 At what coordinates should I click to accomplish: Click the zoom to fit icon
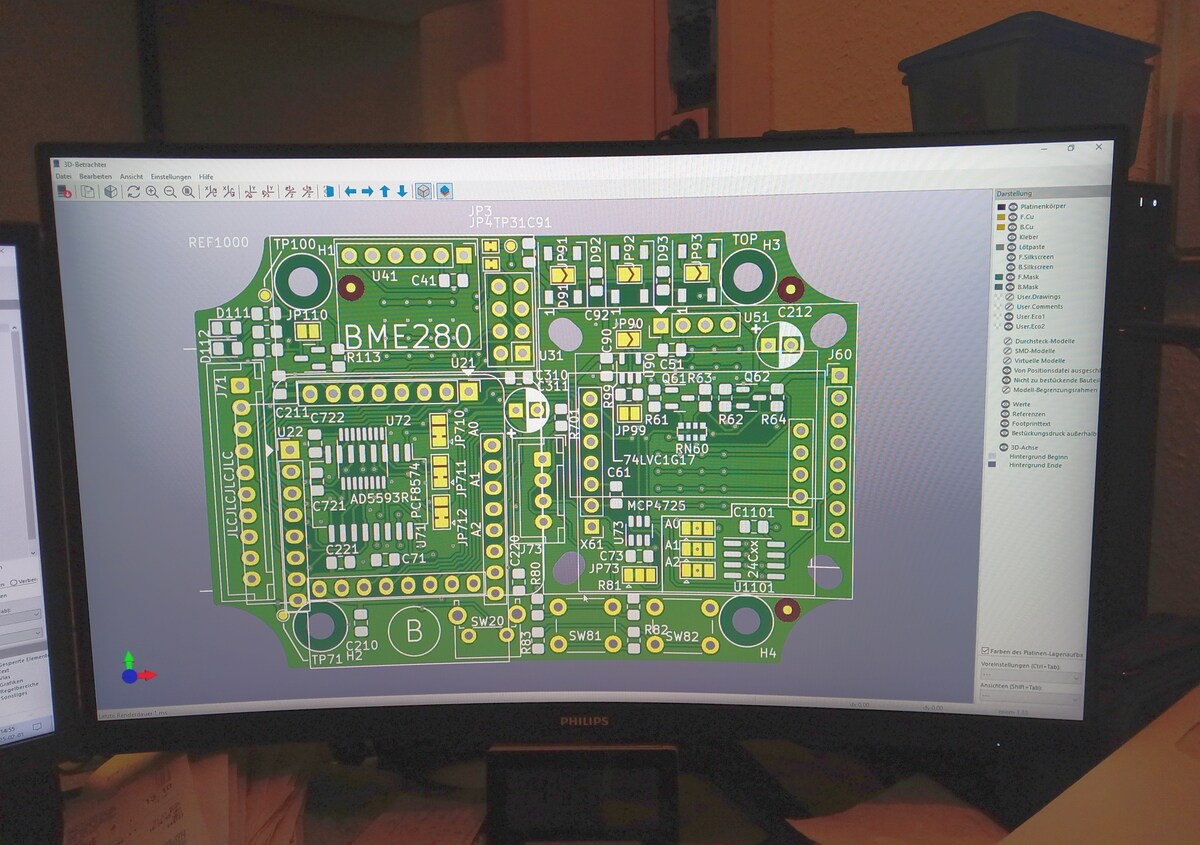188,192
